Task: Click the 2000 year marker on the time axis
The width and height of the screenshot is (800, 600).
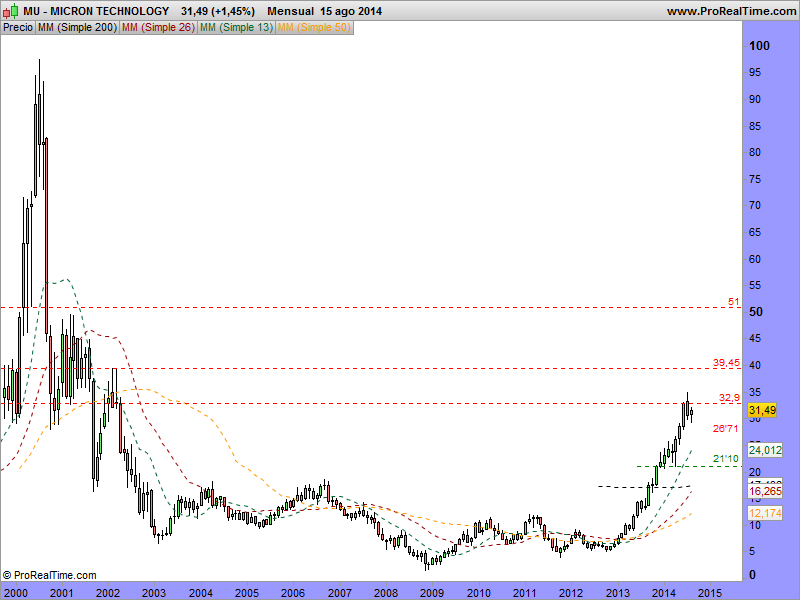Action: [15, 593]
